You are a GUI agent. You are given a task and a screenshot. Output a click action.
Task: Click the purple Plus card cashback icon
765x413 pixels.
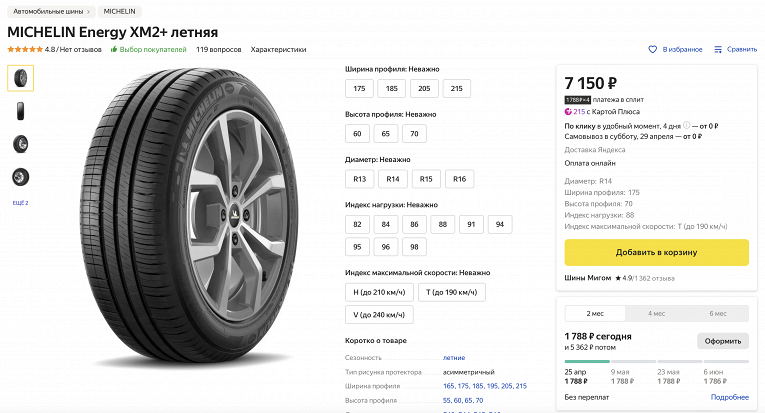tap(568, 112)
